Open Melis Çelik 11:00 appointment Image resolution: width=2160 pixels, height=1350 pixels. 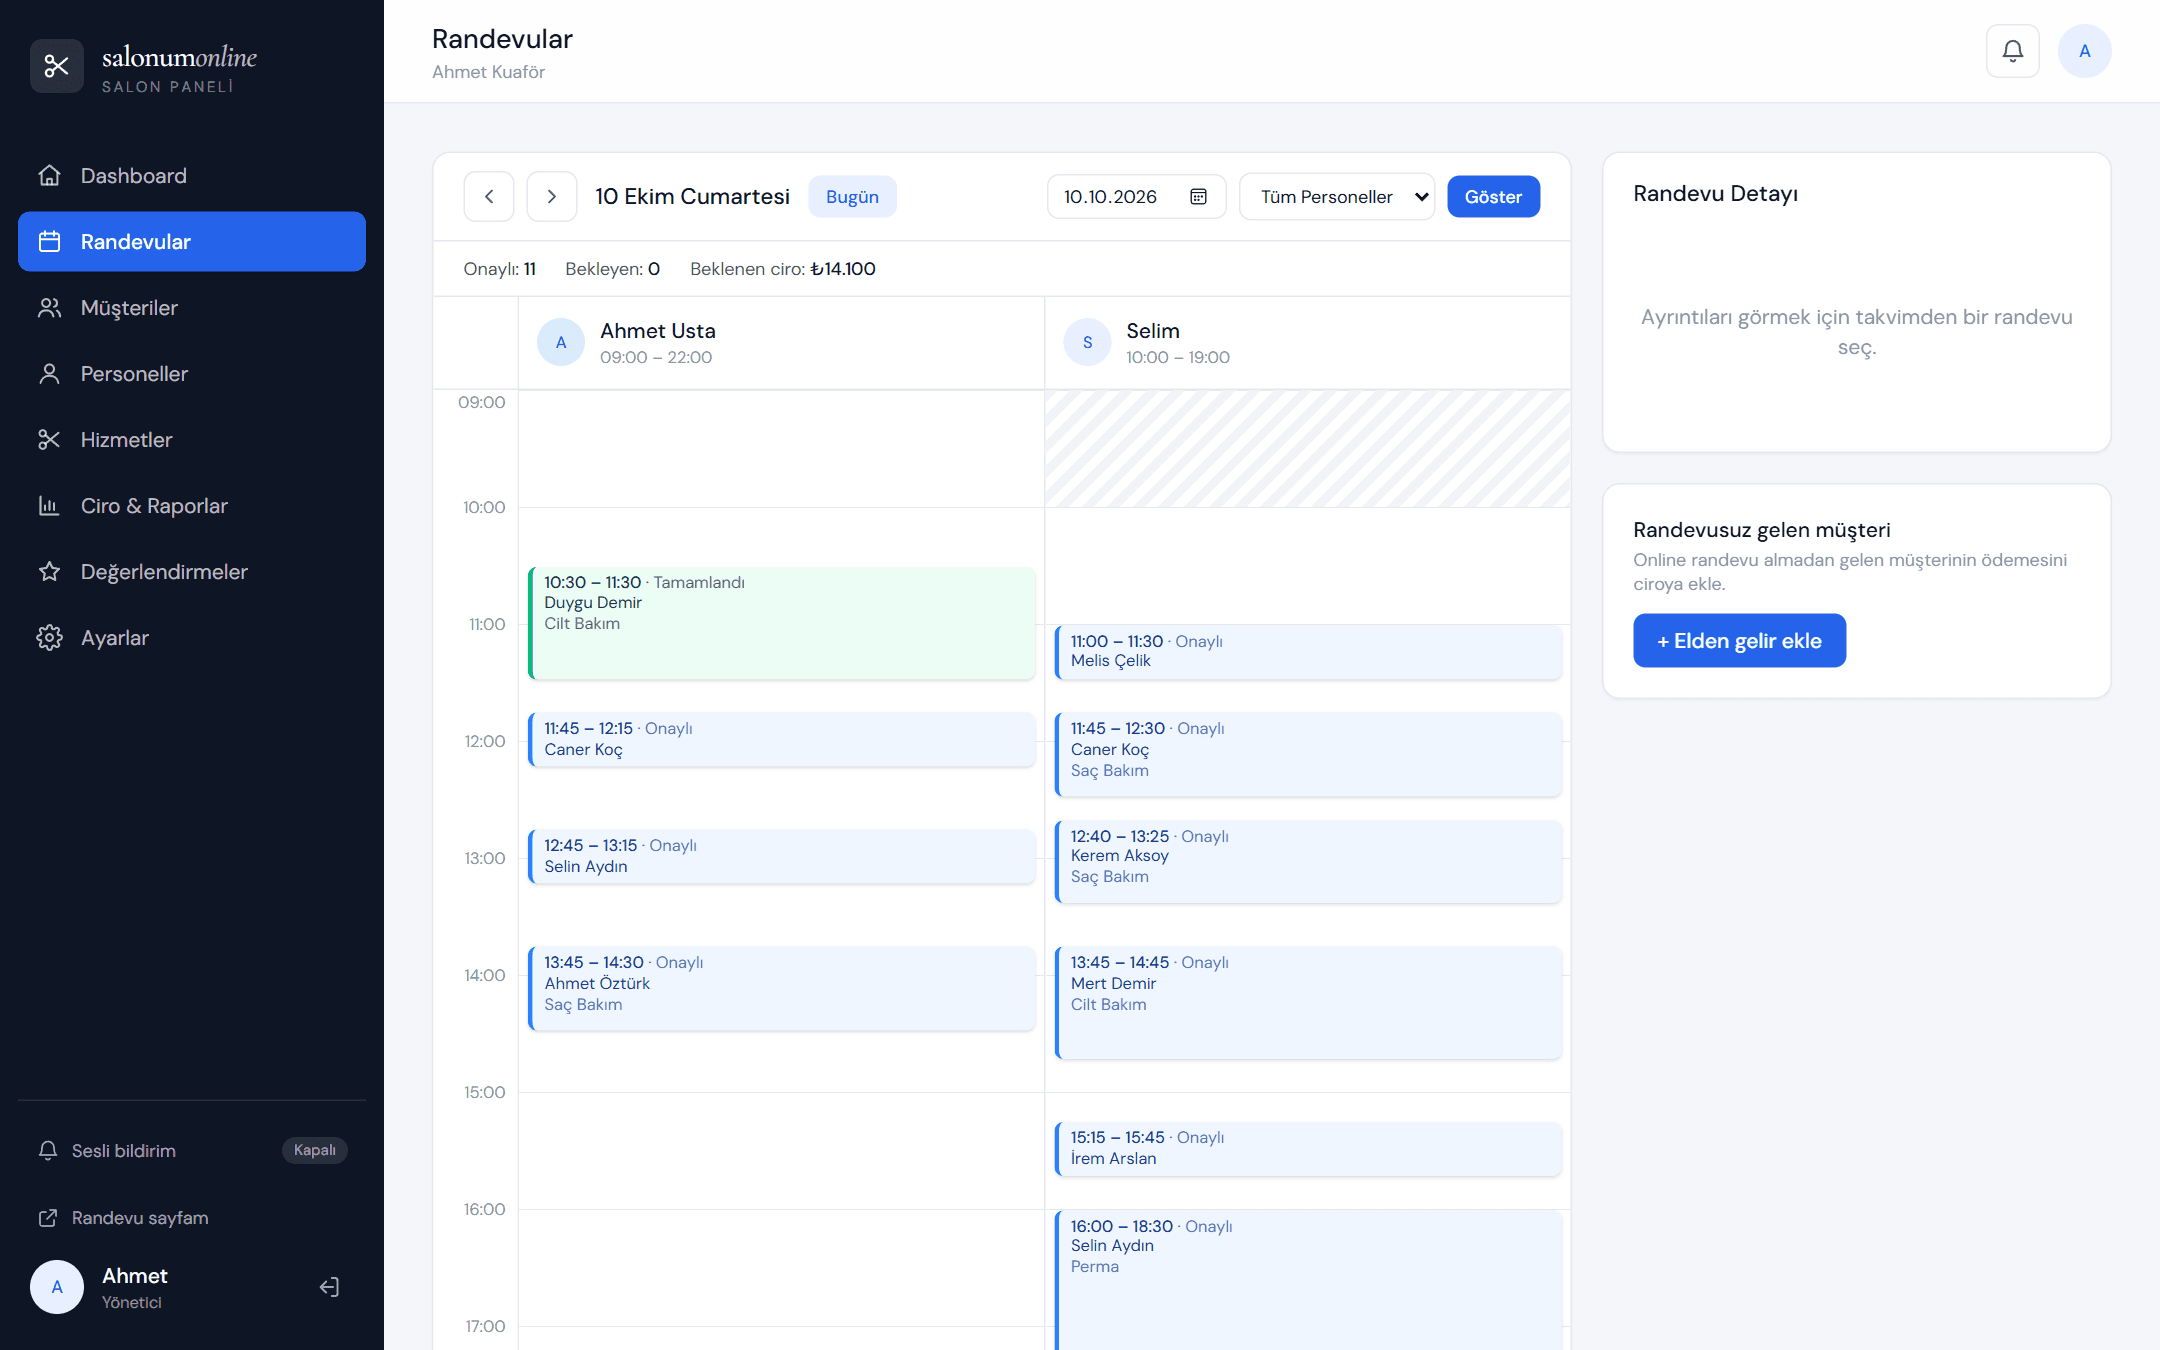pyautogui.click(x=1308, y=652)
